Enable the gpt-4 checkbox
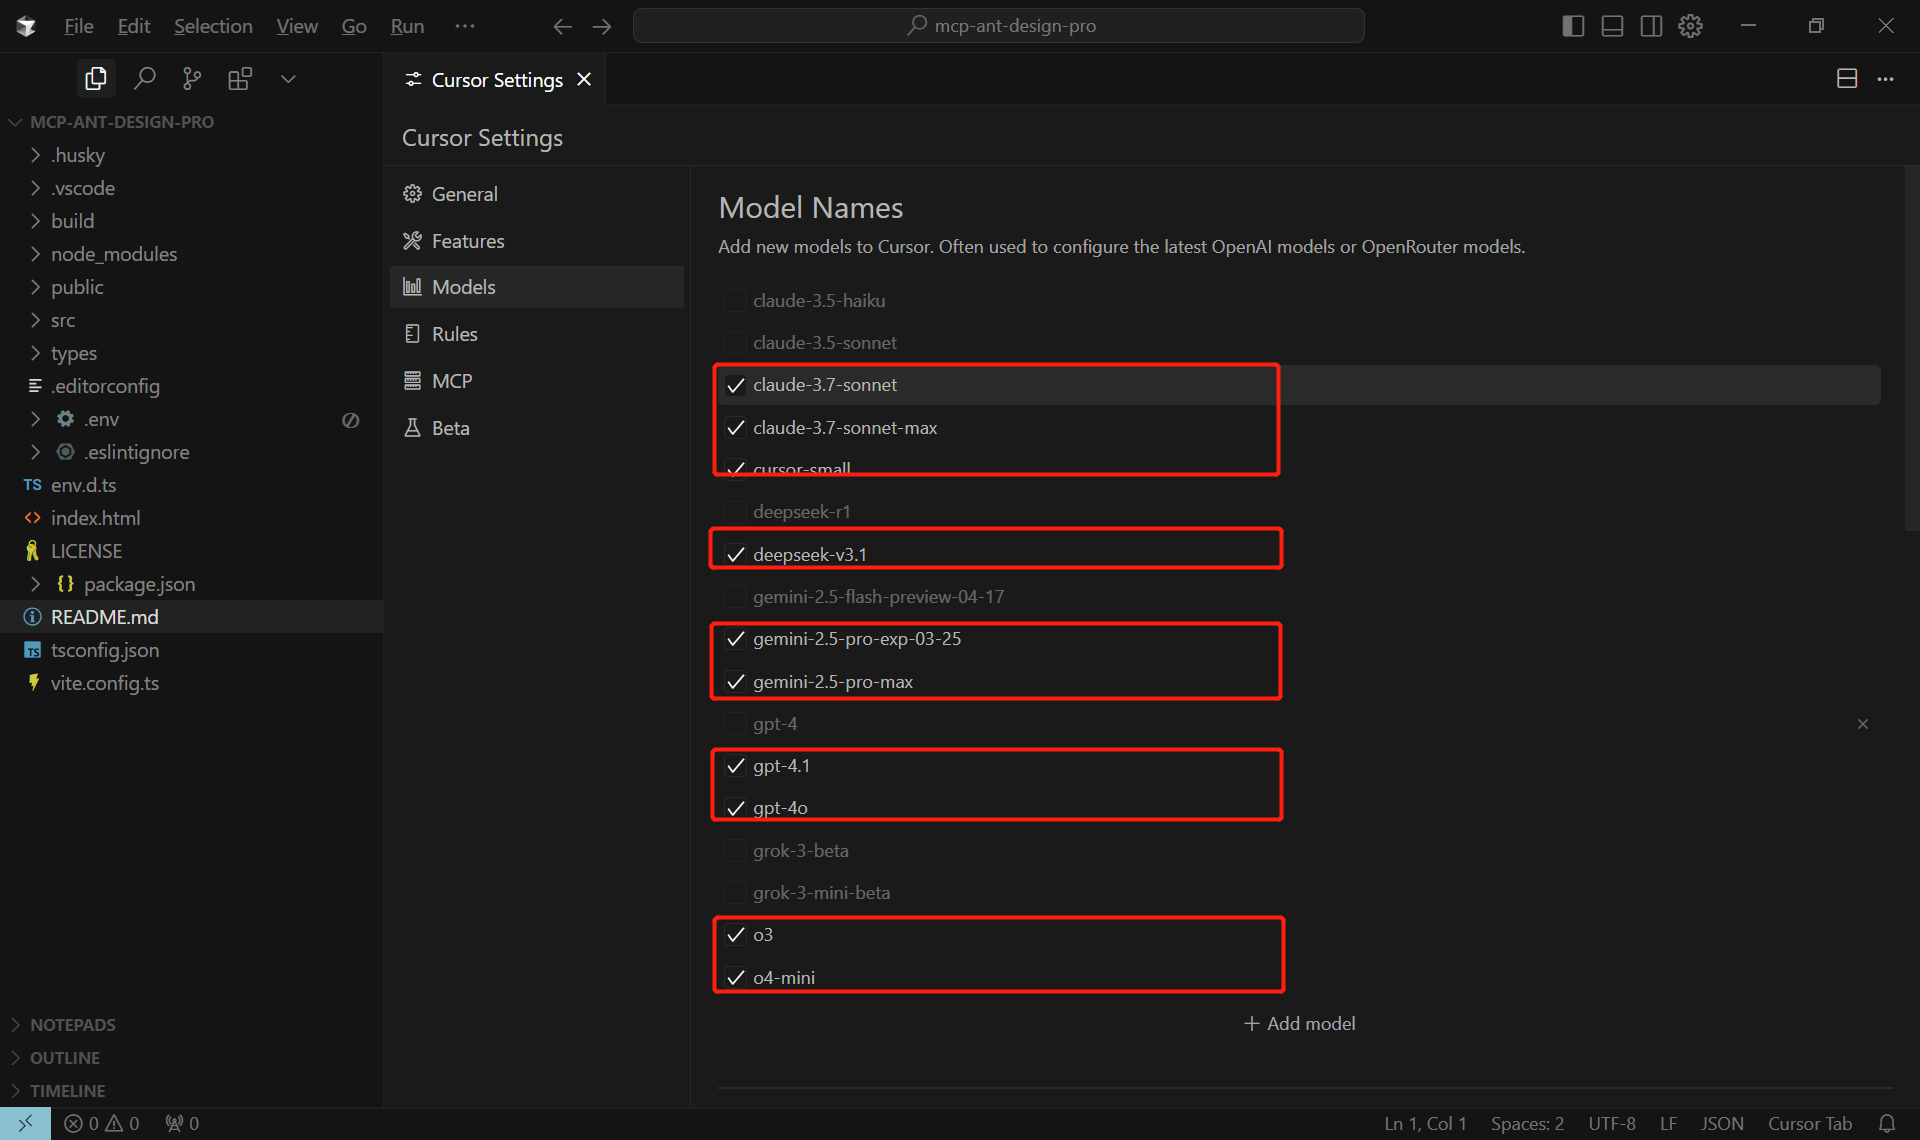Viewport: 1920px width, 1140px height. (735, 724)
